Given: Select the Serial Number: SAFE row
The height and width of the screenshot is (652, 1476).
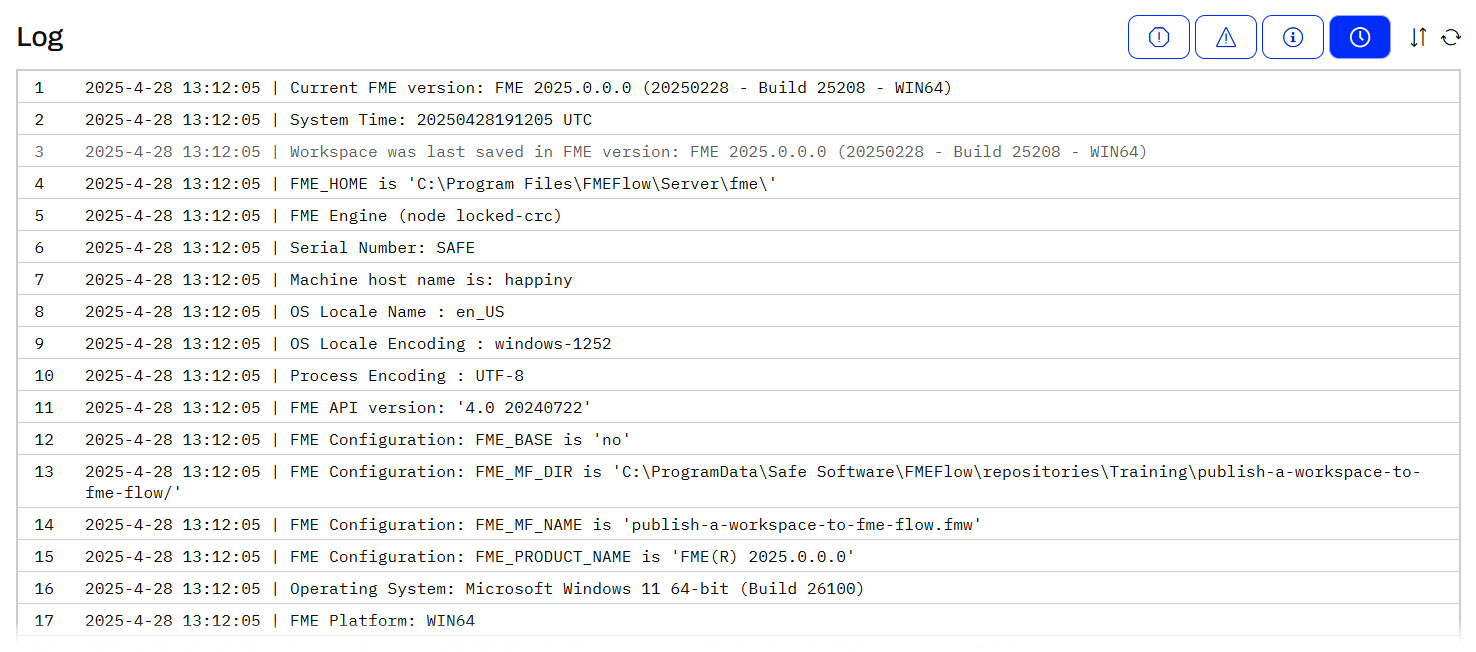Looking at the screenshot, I should coord(382,248).
